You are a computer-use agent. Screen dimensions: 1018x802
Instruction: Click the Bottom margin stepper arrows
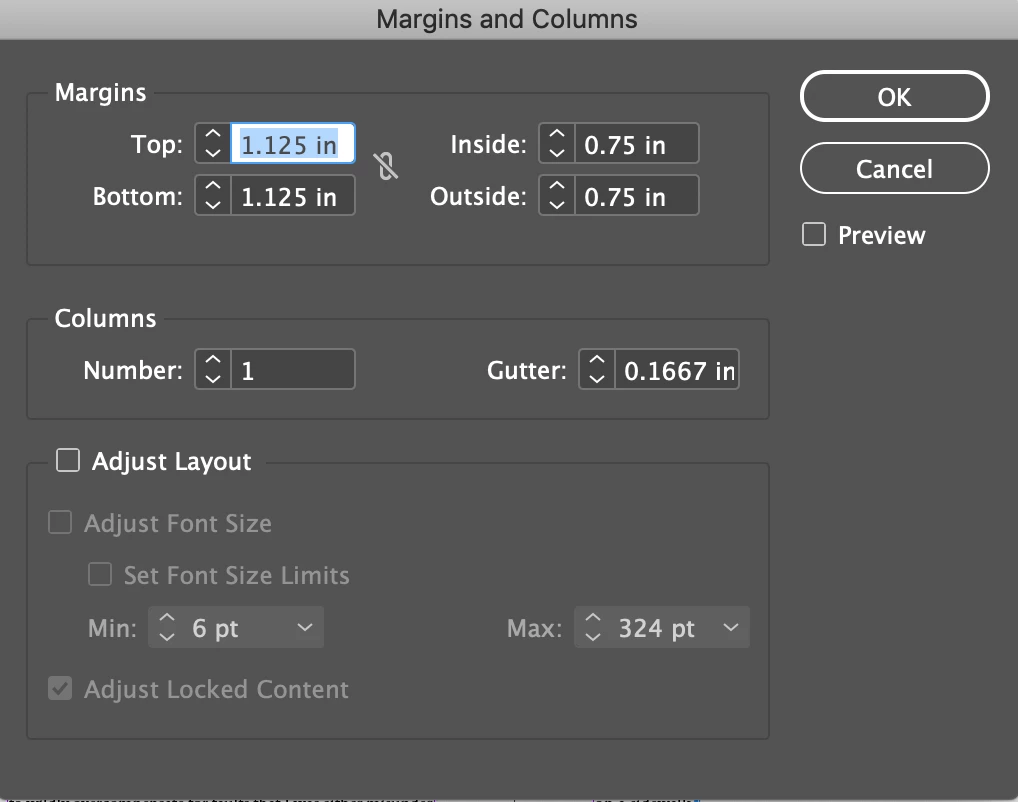click(x=212, y=195)
